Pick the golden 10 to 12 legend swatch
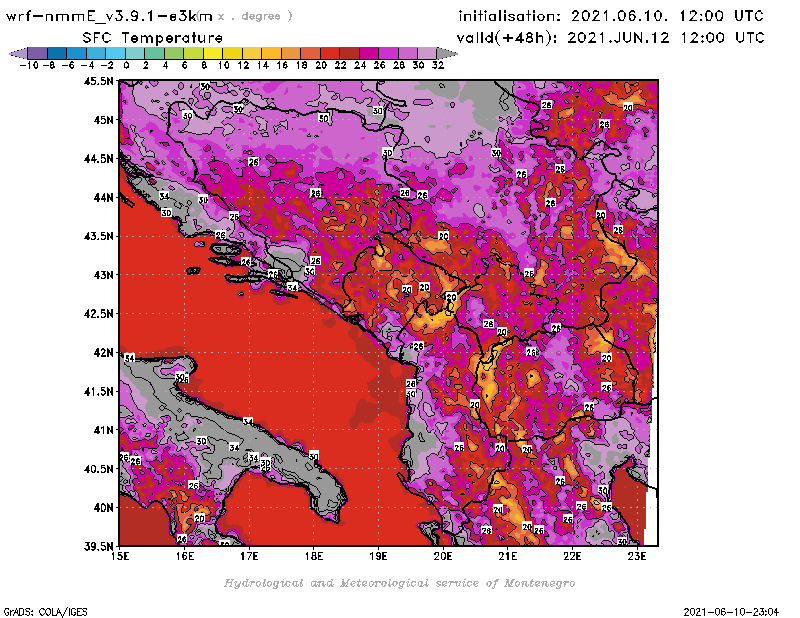Screen dimensions: 800x618 (232, 53)
